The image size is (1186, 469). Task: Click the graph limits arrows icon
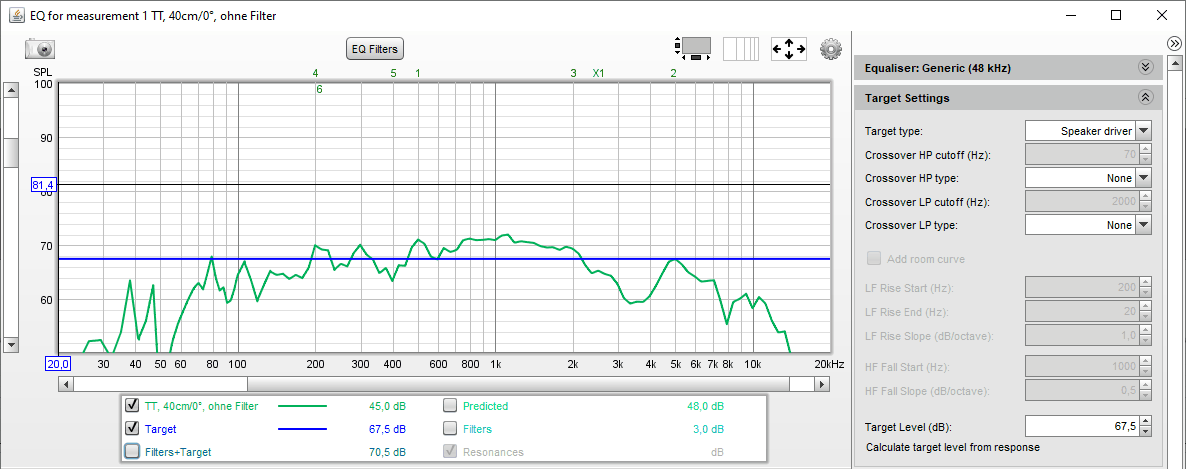point(789,49)
